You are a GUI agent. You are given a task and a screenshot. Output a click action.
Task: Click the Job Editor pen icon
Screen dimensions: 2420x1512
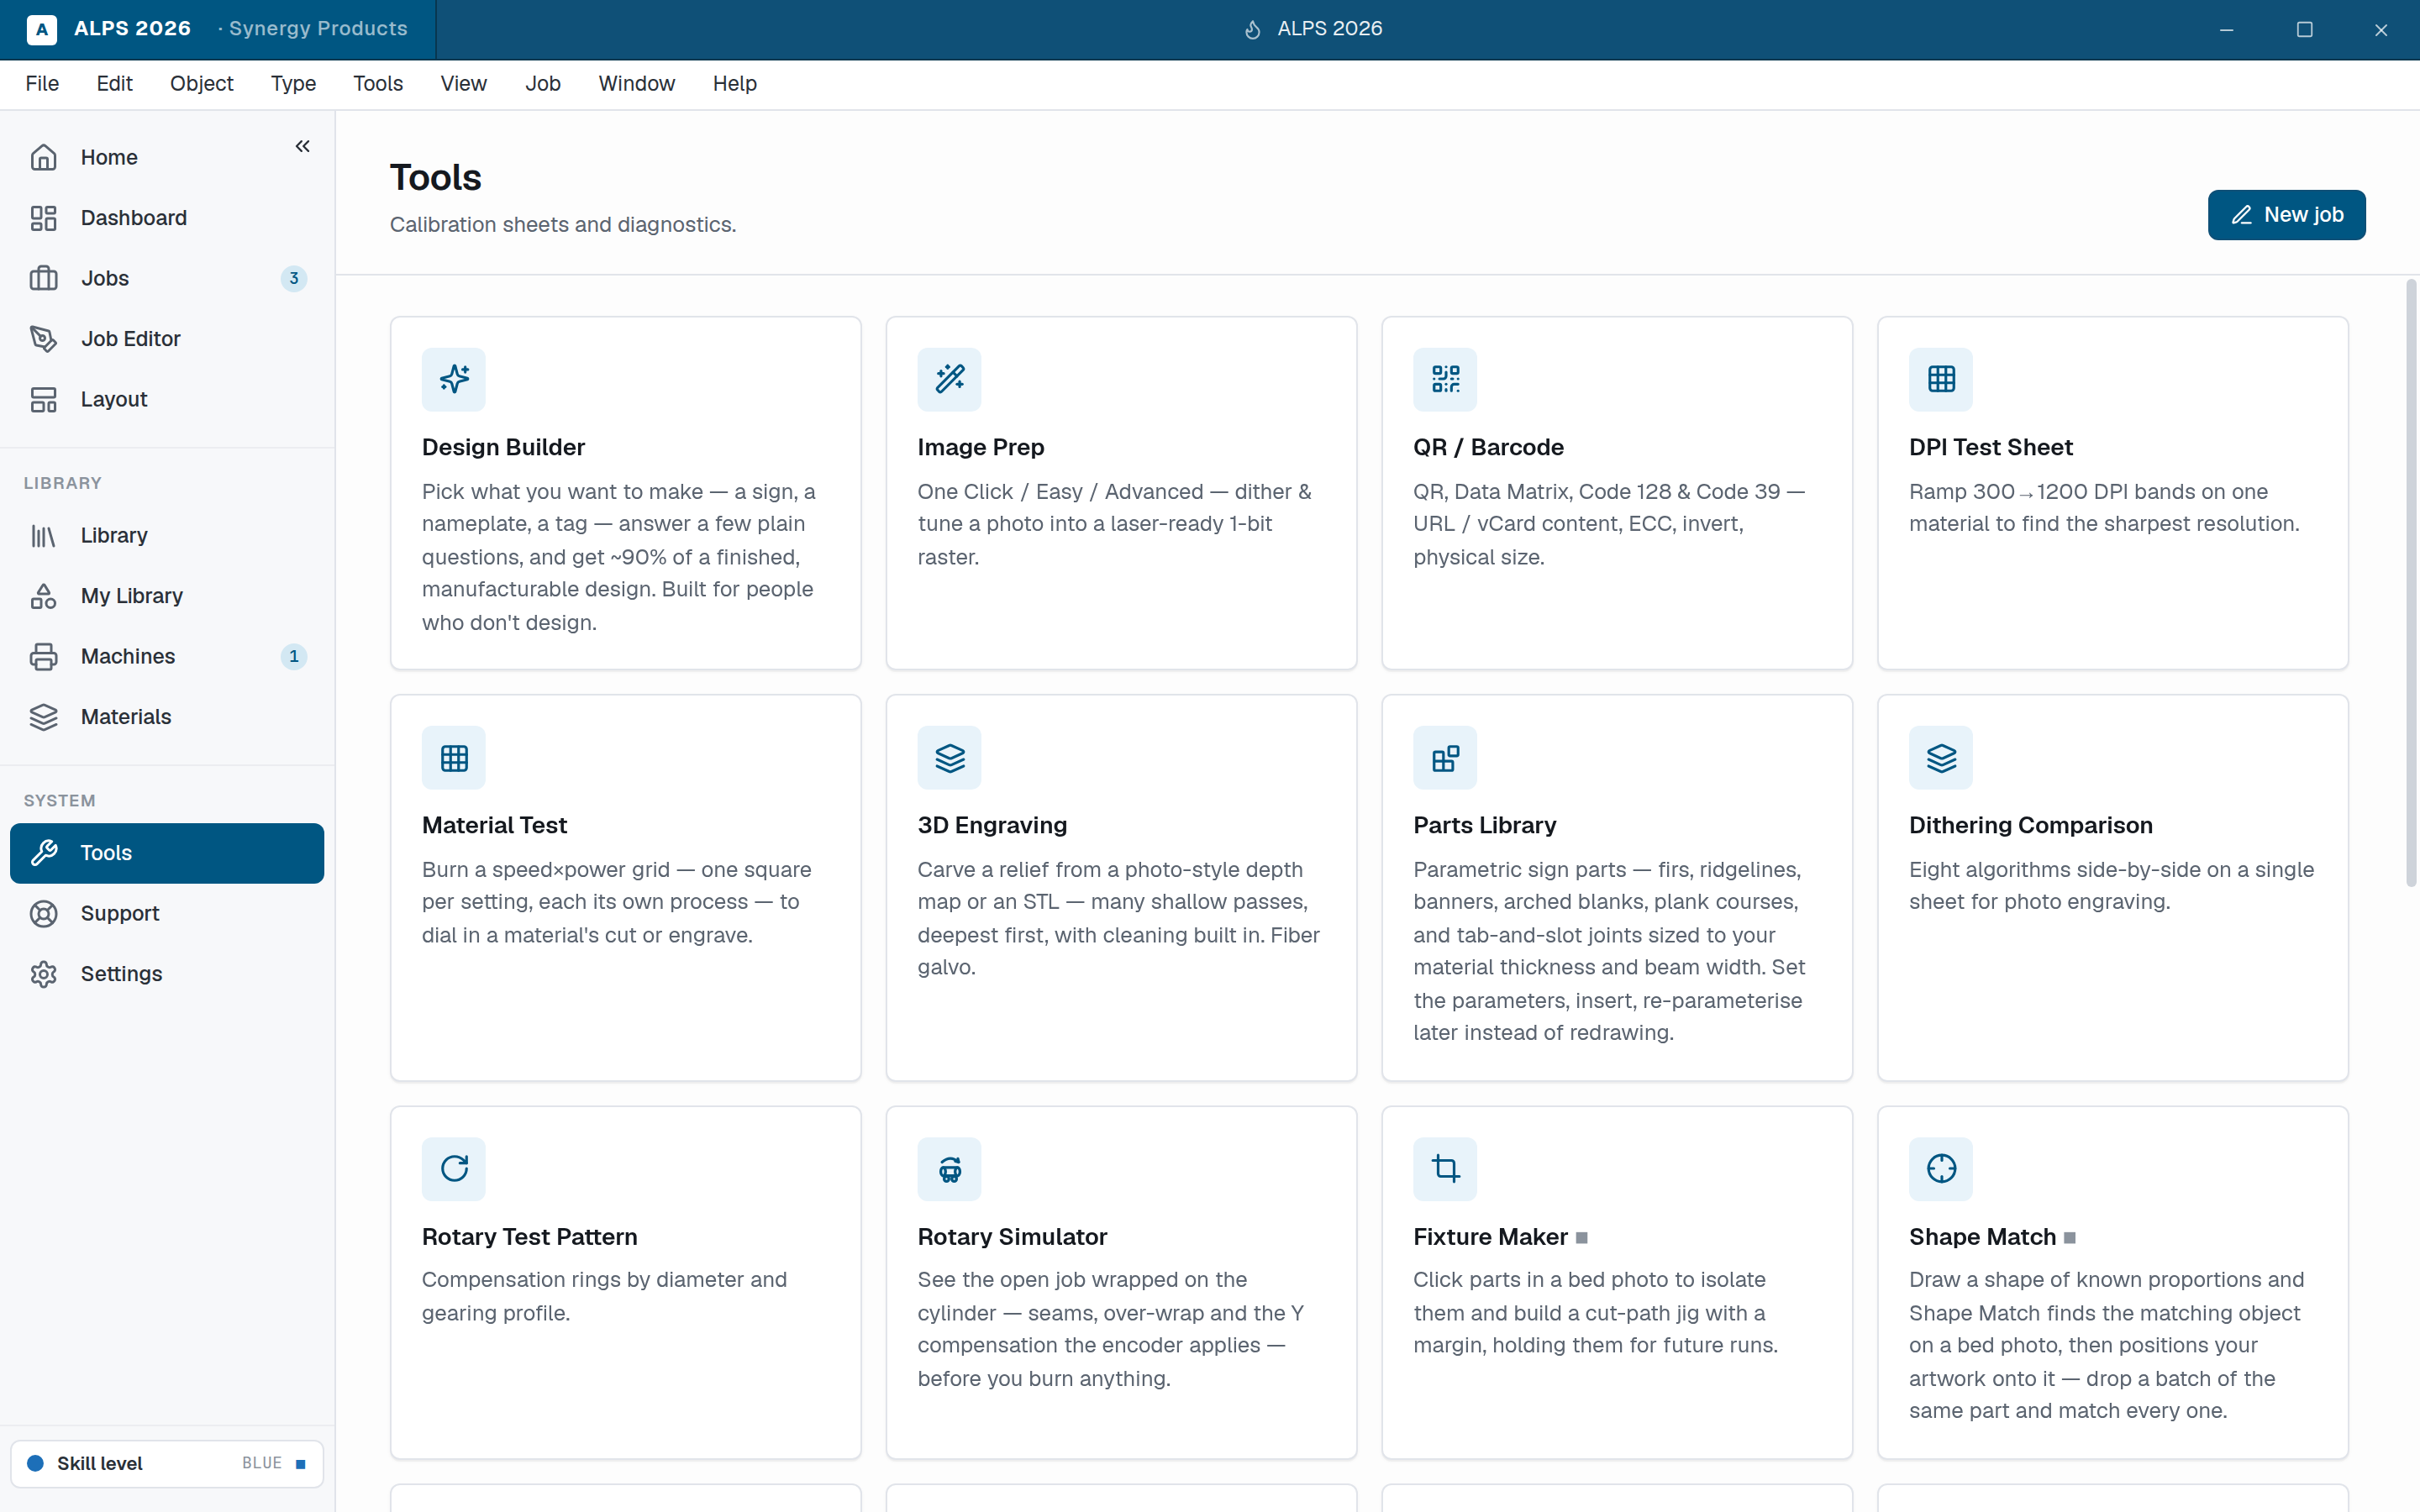[x=43, y=339]
